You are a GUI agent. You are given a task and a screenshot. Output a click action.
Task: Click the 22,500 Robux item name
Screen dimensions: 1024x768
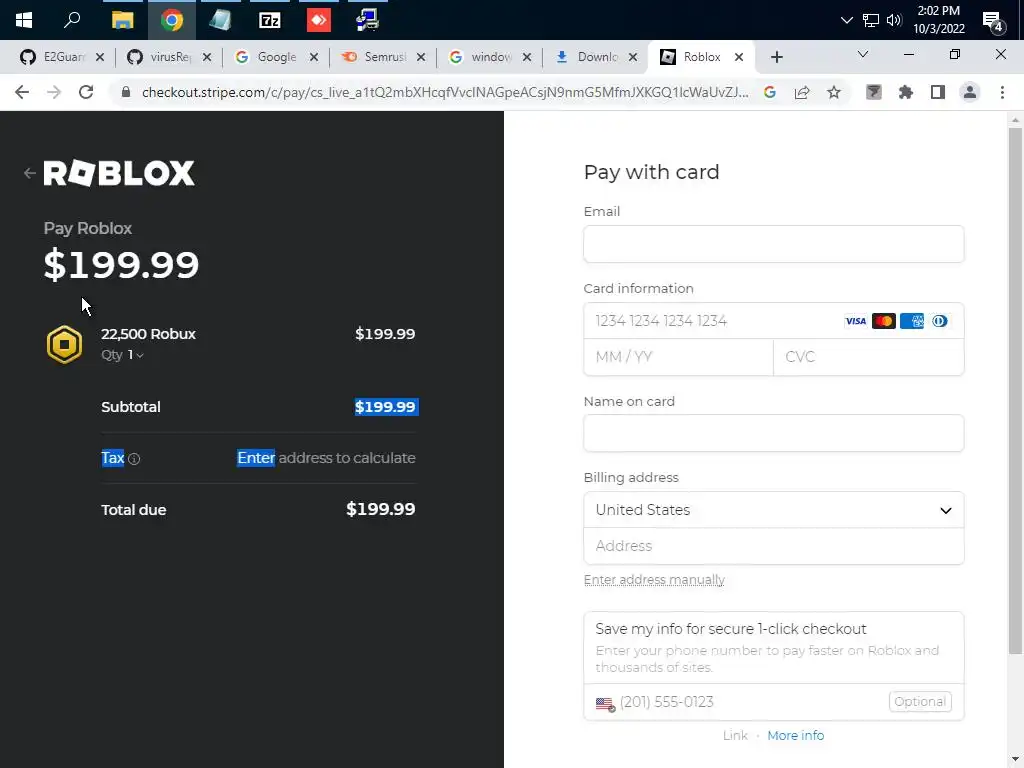pyautogui.click(x=148, y=334)
